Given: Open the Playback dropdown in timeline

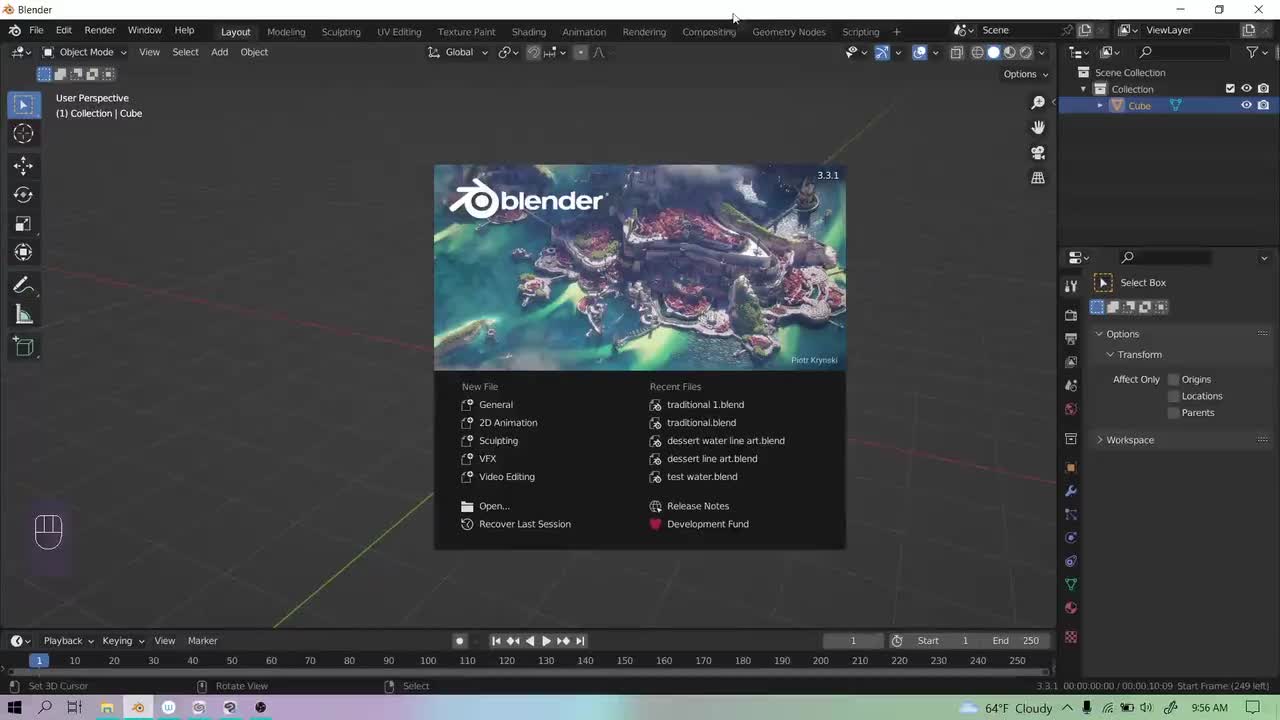Looking at the screenshot, I should tap(68, 641).
